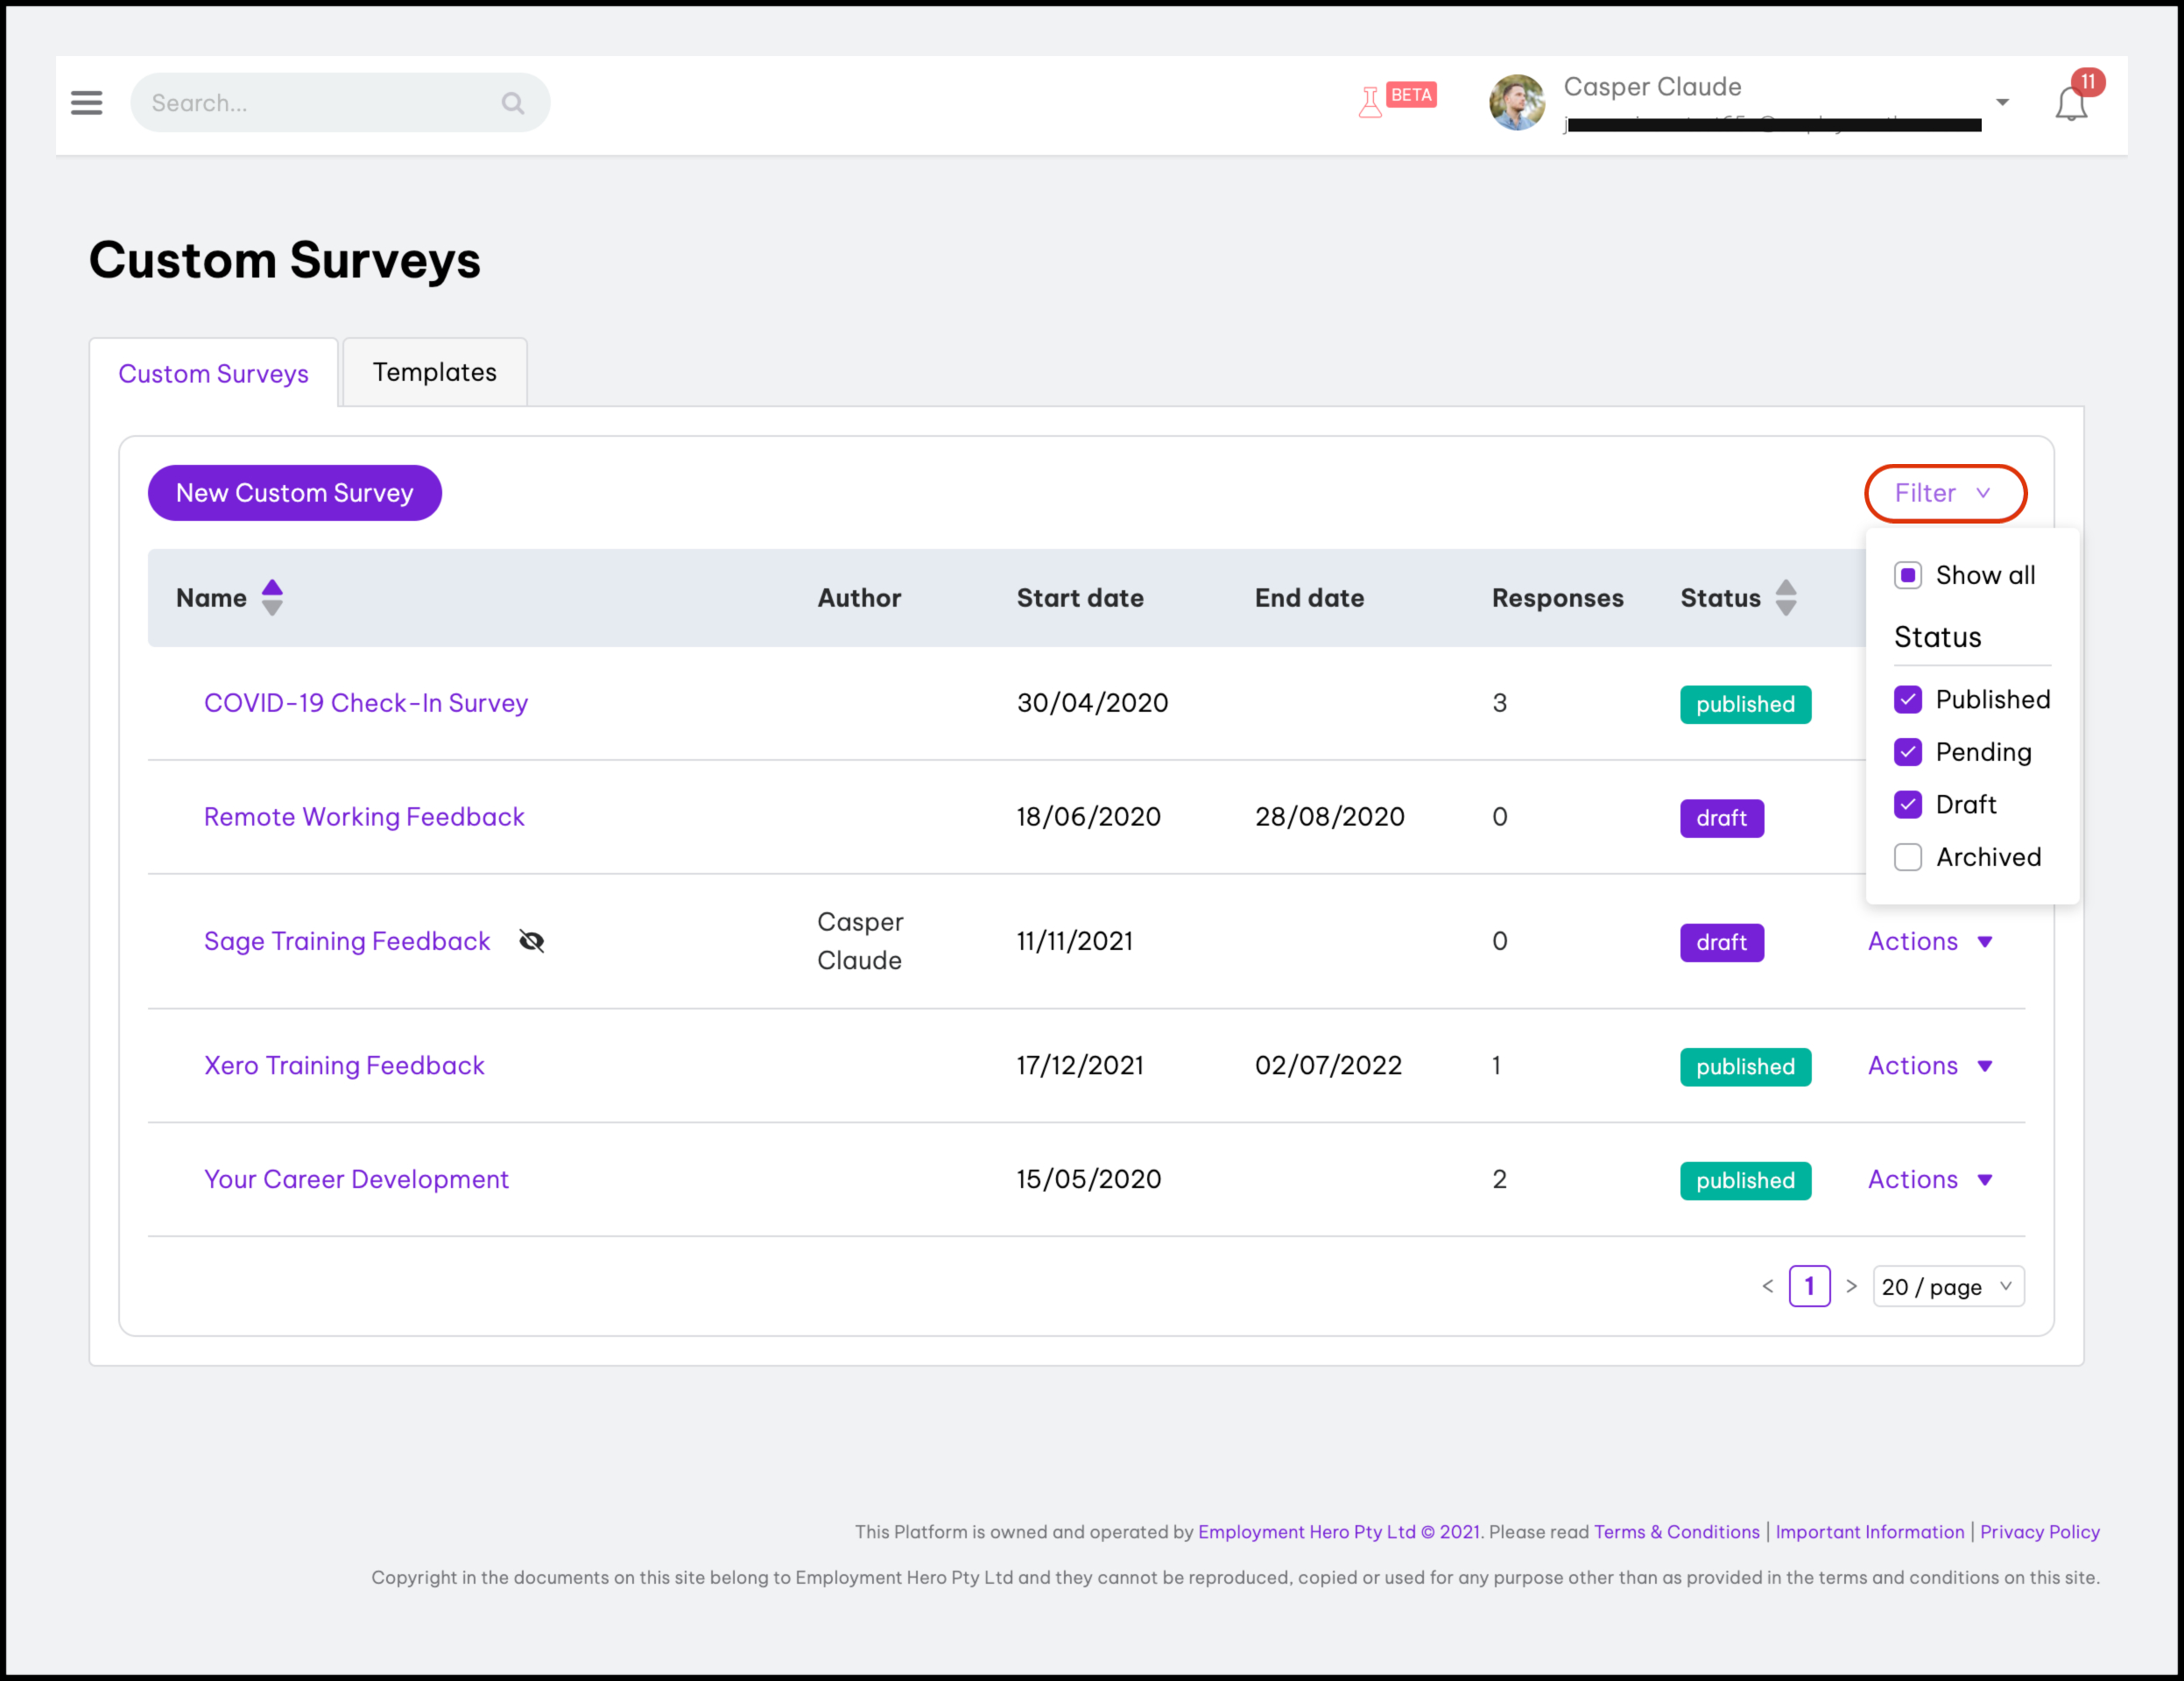
Task: Open the 20 / page size selector
Action: tap(1947, 1287)
